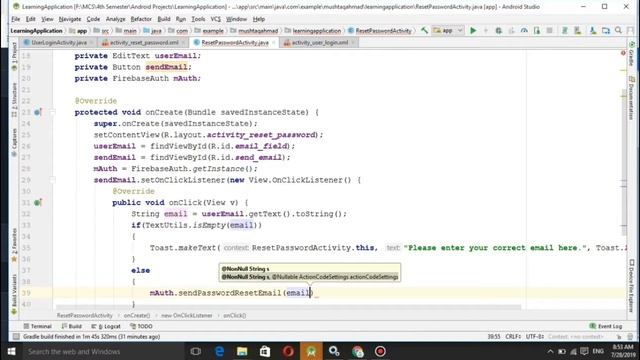Open the Refactor menu

pyautogui.click(x=141, y=19)
